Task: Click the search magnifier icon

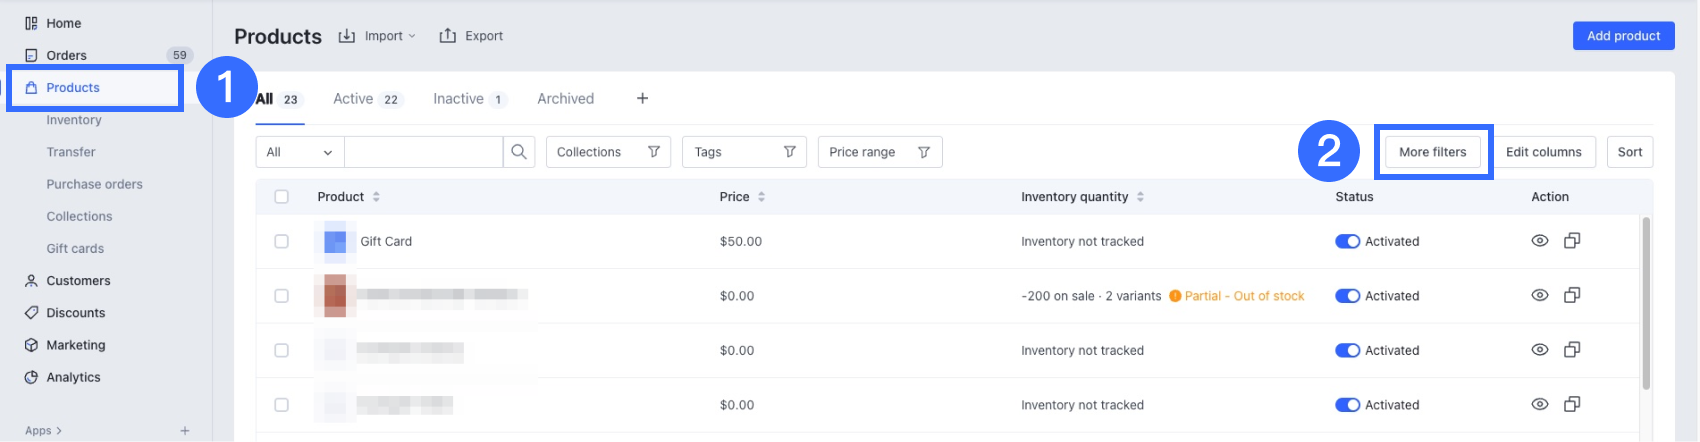Action: 519,152
